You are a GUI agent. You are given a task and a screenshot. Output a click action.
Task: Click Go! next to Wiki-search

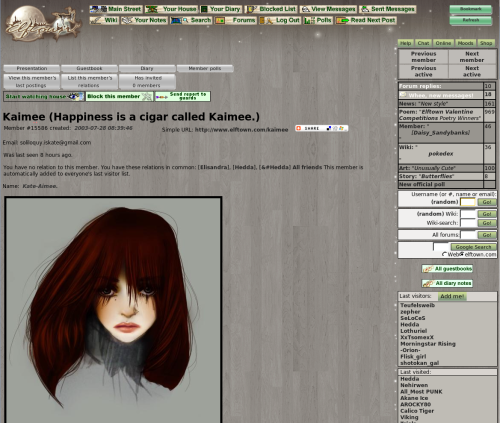(487, 223)
